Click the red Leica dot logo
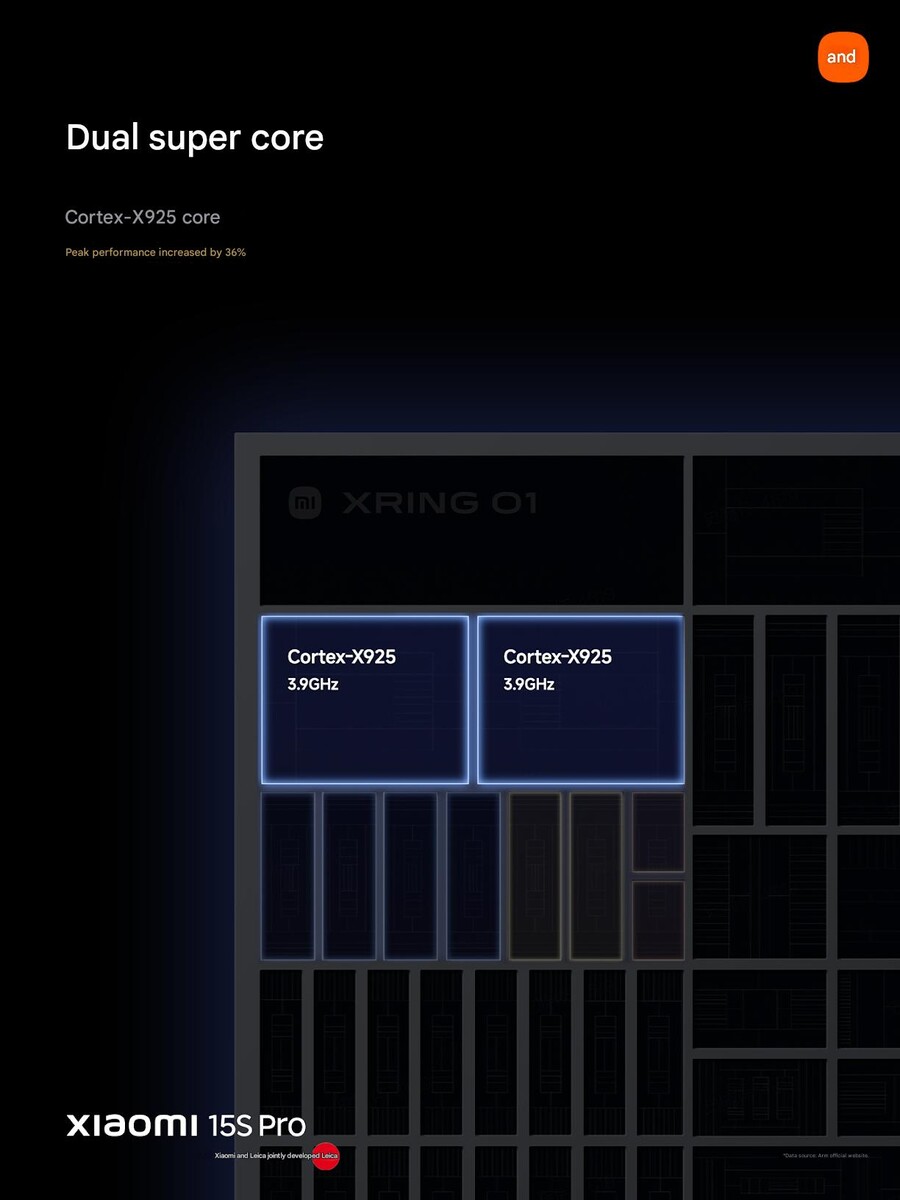The image size is (900, 1200). click(326, 1156)
